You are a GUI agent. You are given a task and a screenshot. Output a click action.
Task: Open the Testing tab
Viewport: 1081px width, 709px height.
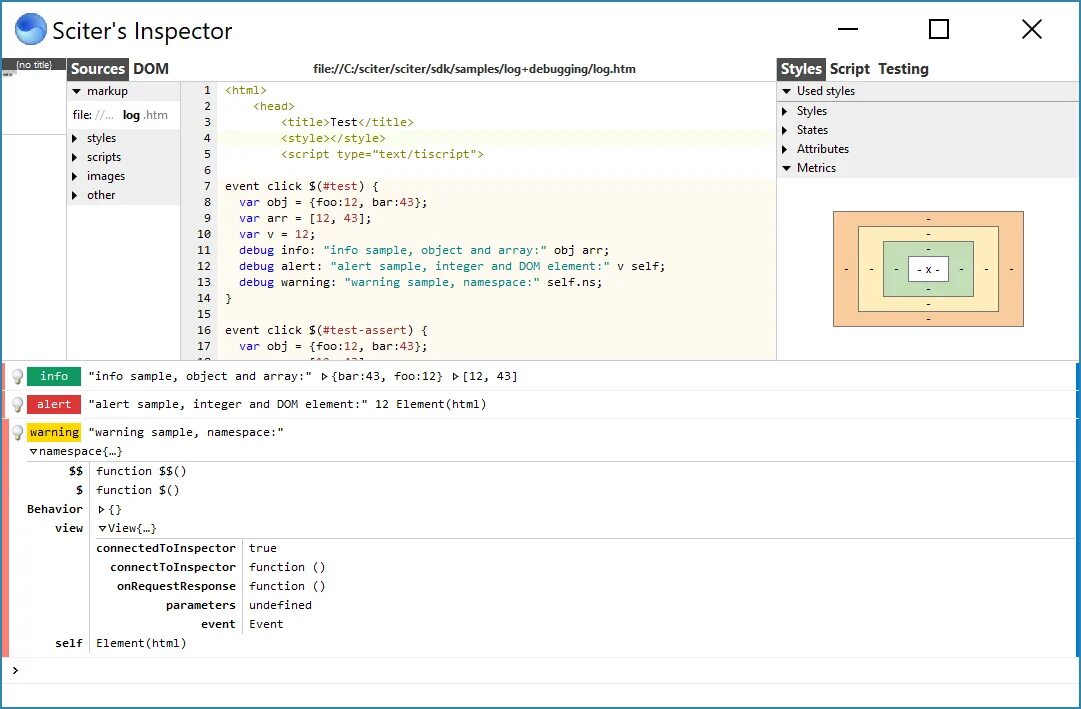pos(903,69)
